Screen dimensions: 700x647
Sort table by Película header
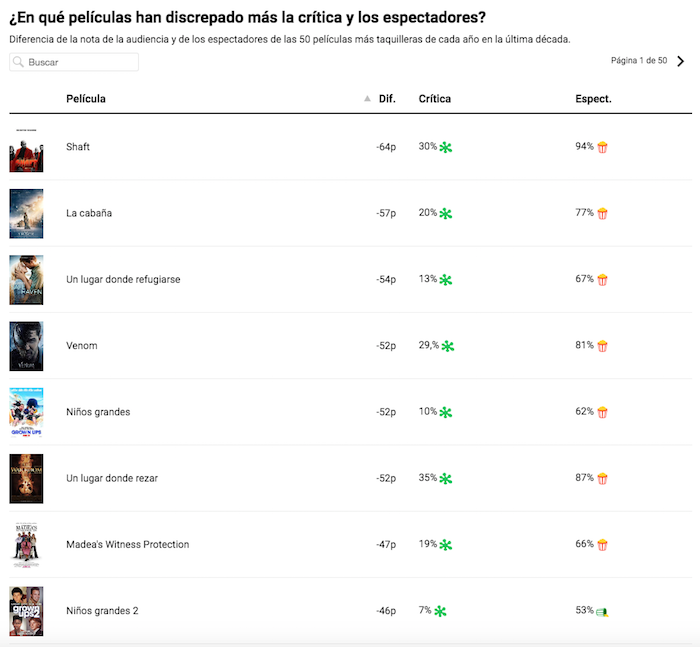pos(86,99)
